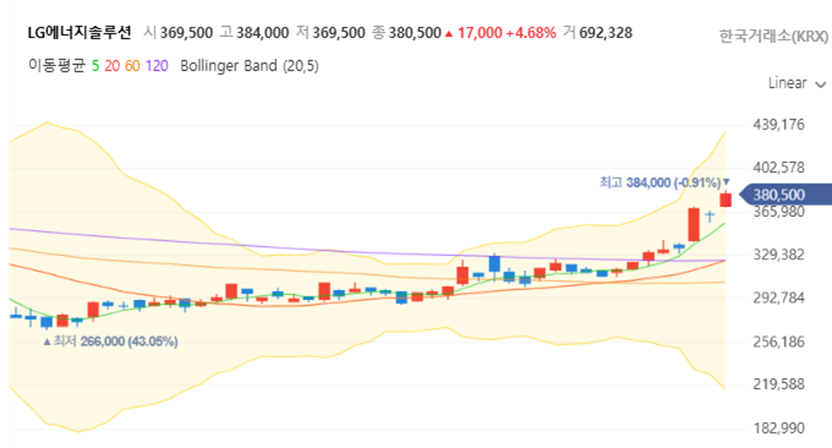Click the large red candle before the latest

694,225
